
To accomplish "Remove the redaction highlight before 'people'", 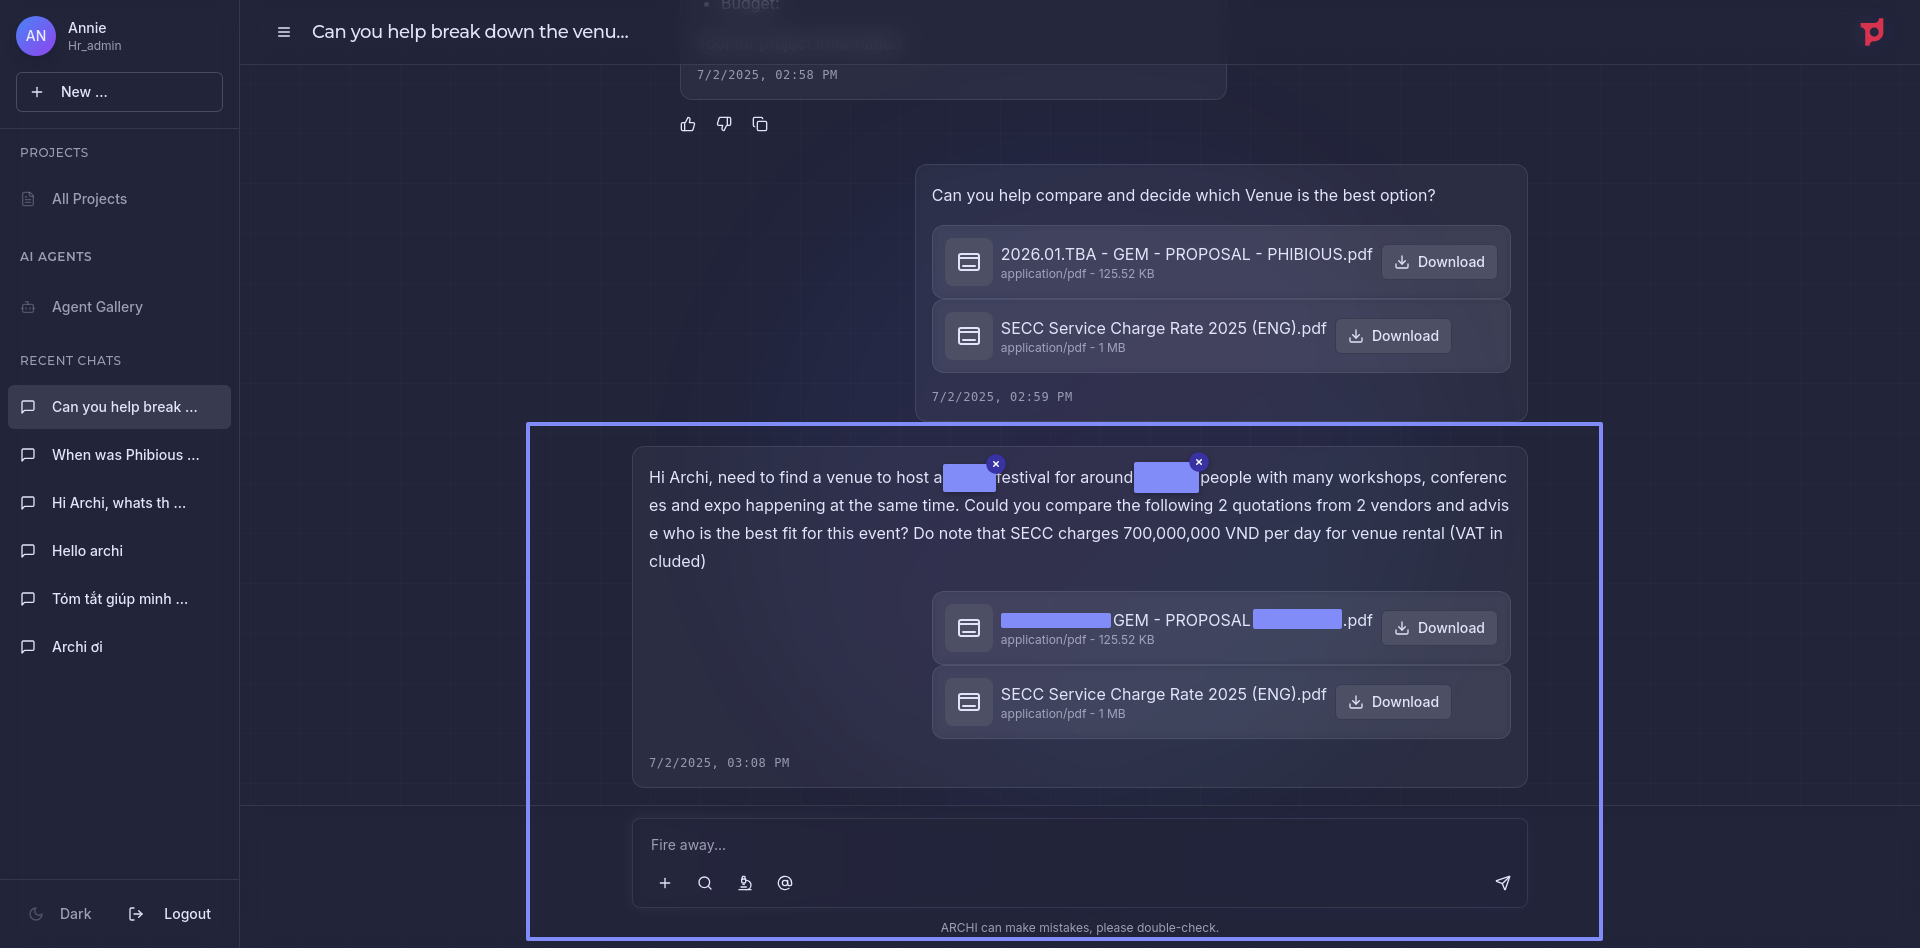I will (x=1198, y=462).
